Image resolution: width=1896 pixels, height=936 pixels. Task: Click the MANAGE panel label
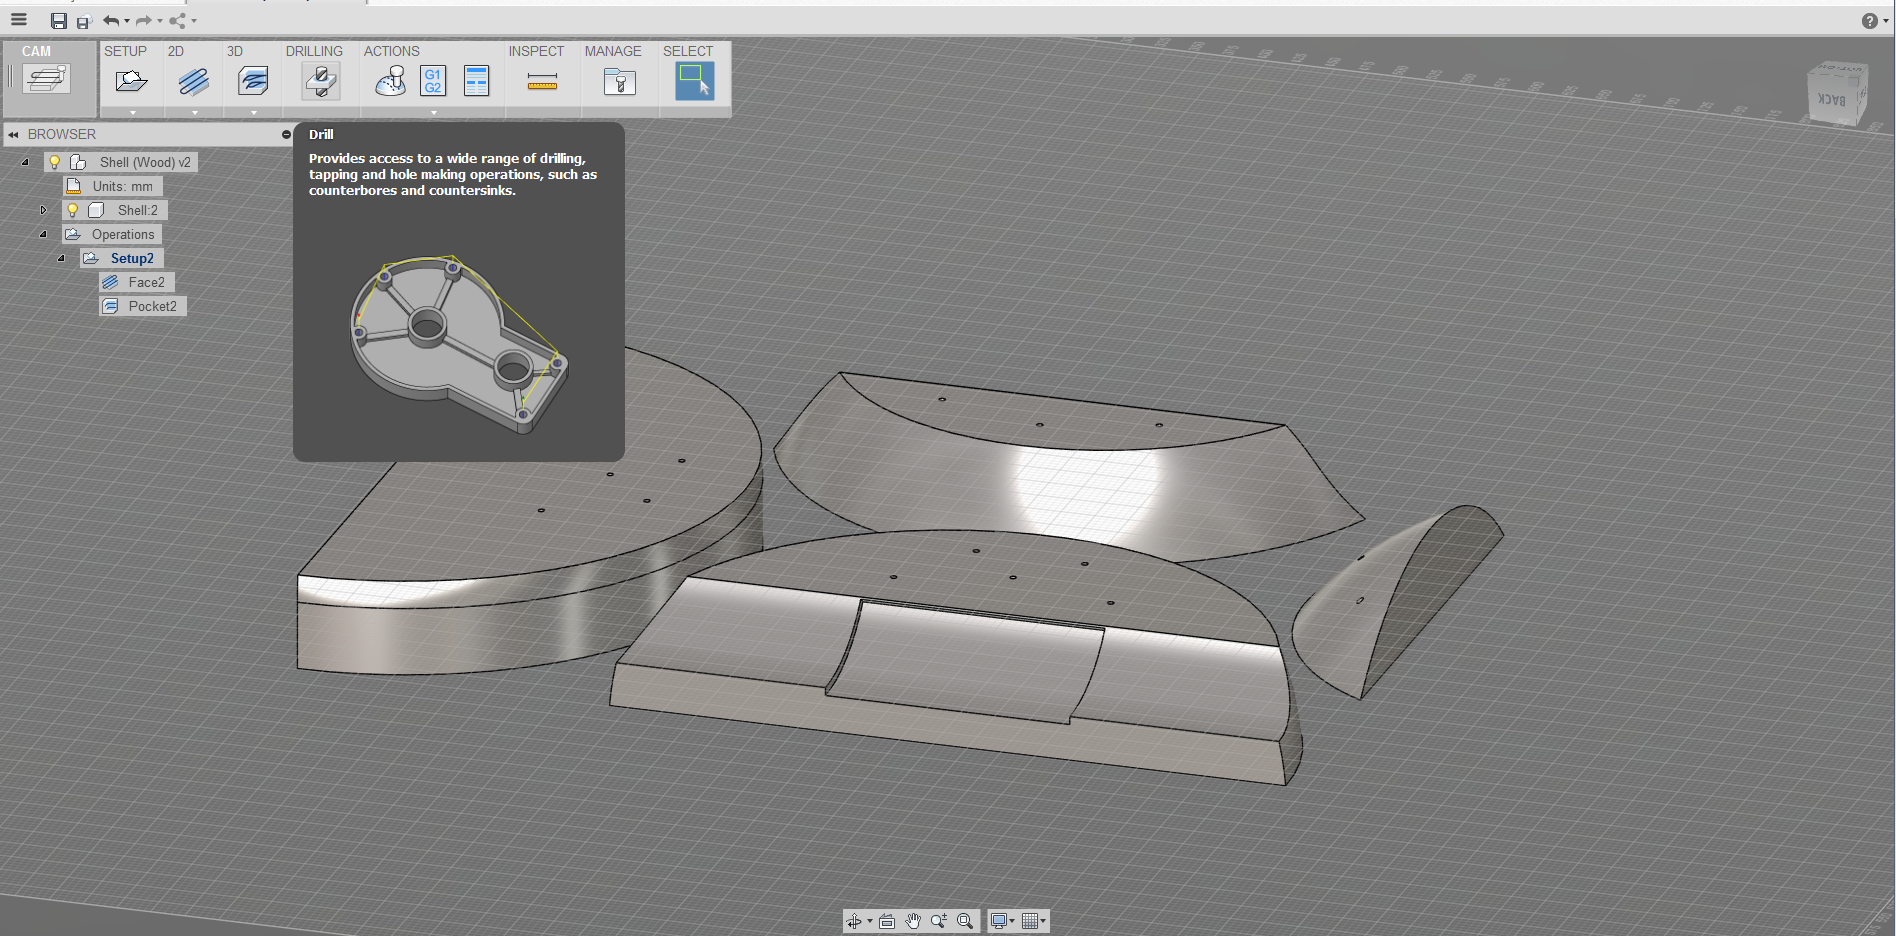613,51
